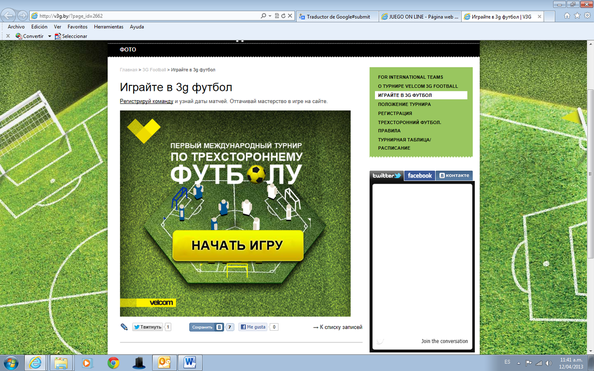Click Internet Explorer taskbar icon

tap(36, 363)
